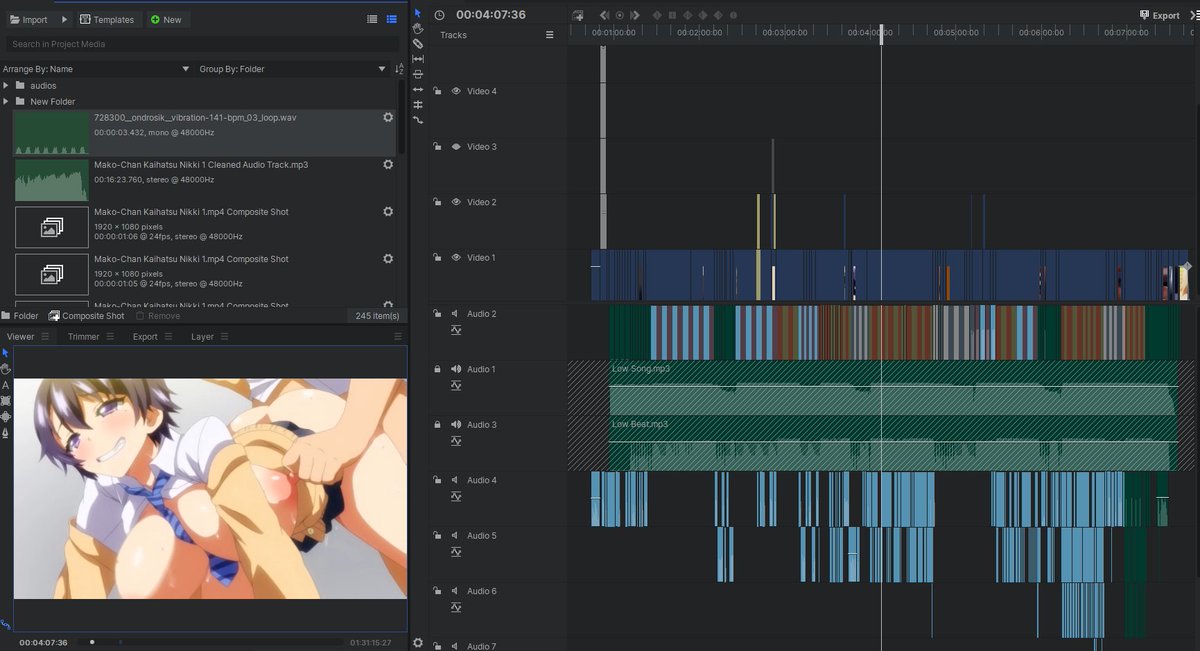Select the viewer Text tool
This screenshot has width=1200, height=651.
point(5,385)
